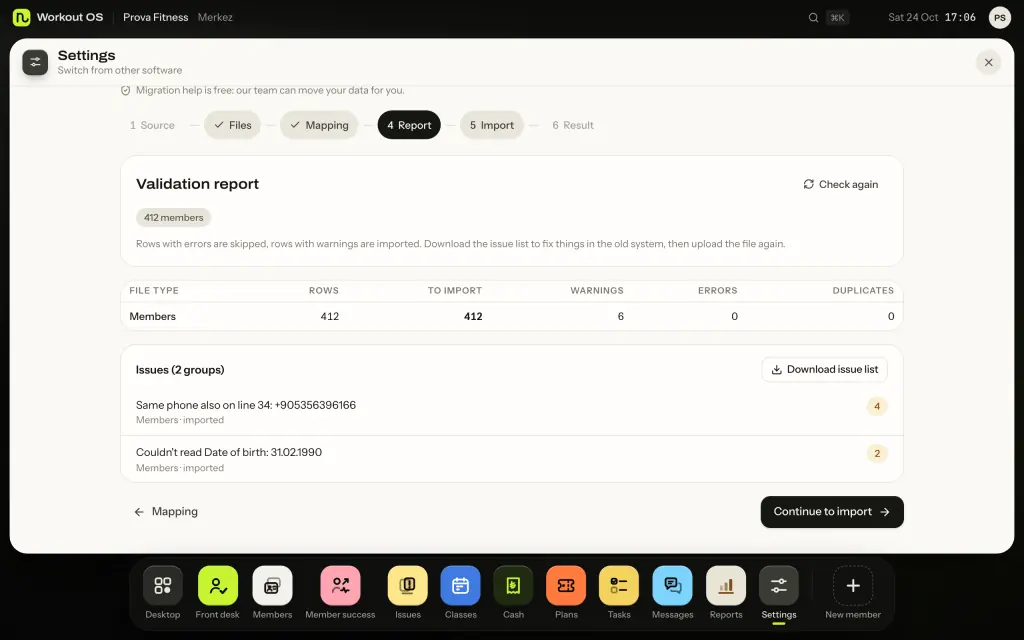Open the PS user avatar
Screen dimensions: 1024x640
click(x=1000, y=18)
